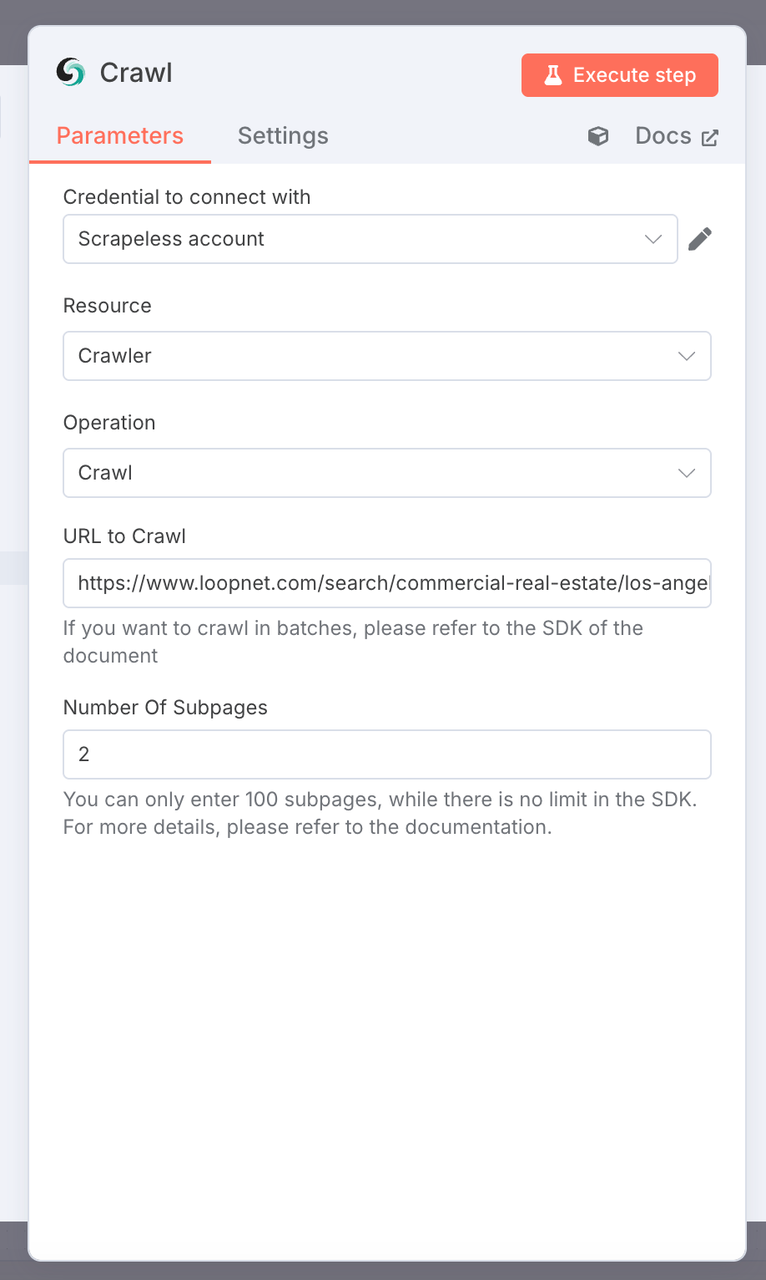Image resolution: width=766 pixels, height=1280 pixels.
Task: Click the external link arrow icon after Docs
Action: [x=710, y=138]
